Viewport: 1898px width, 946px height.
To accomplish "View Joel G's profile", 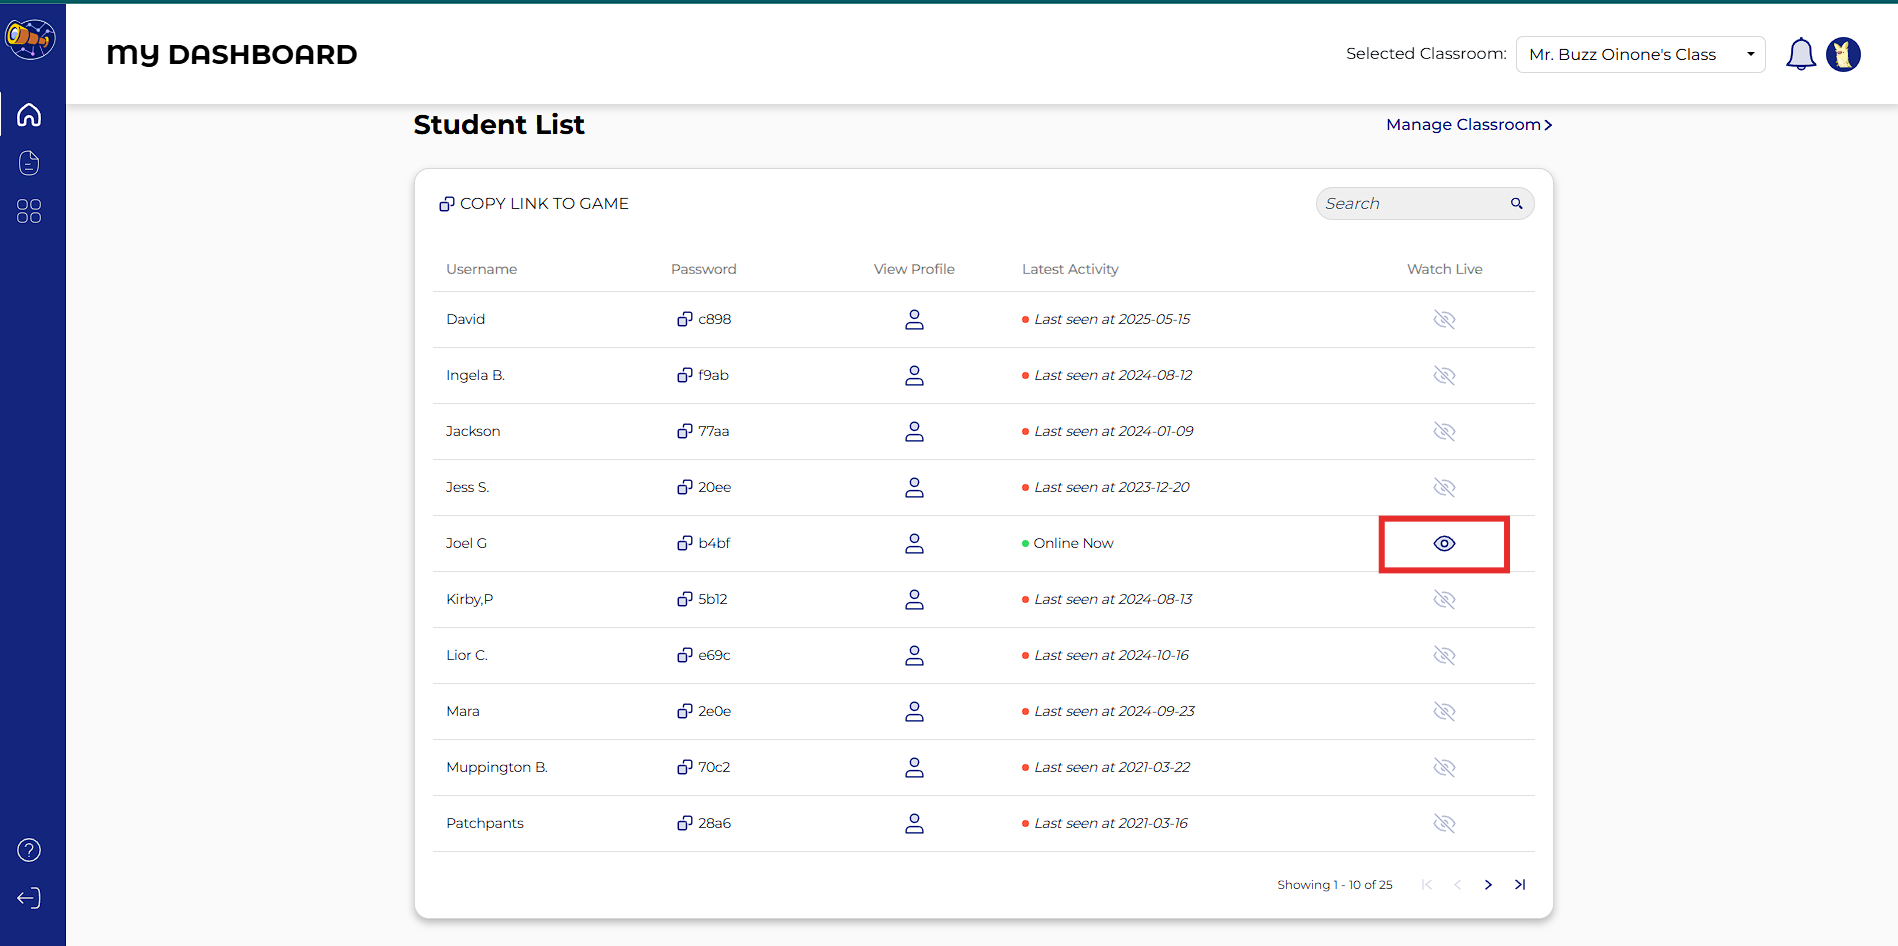I will coord(914,543).
